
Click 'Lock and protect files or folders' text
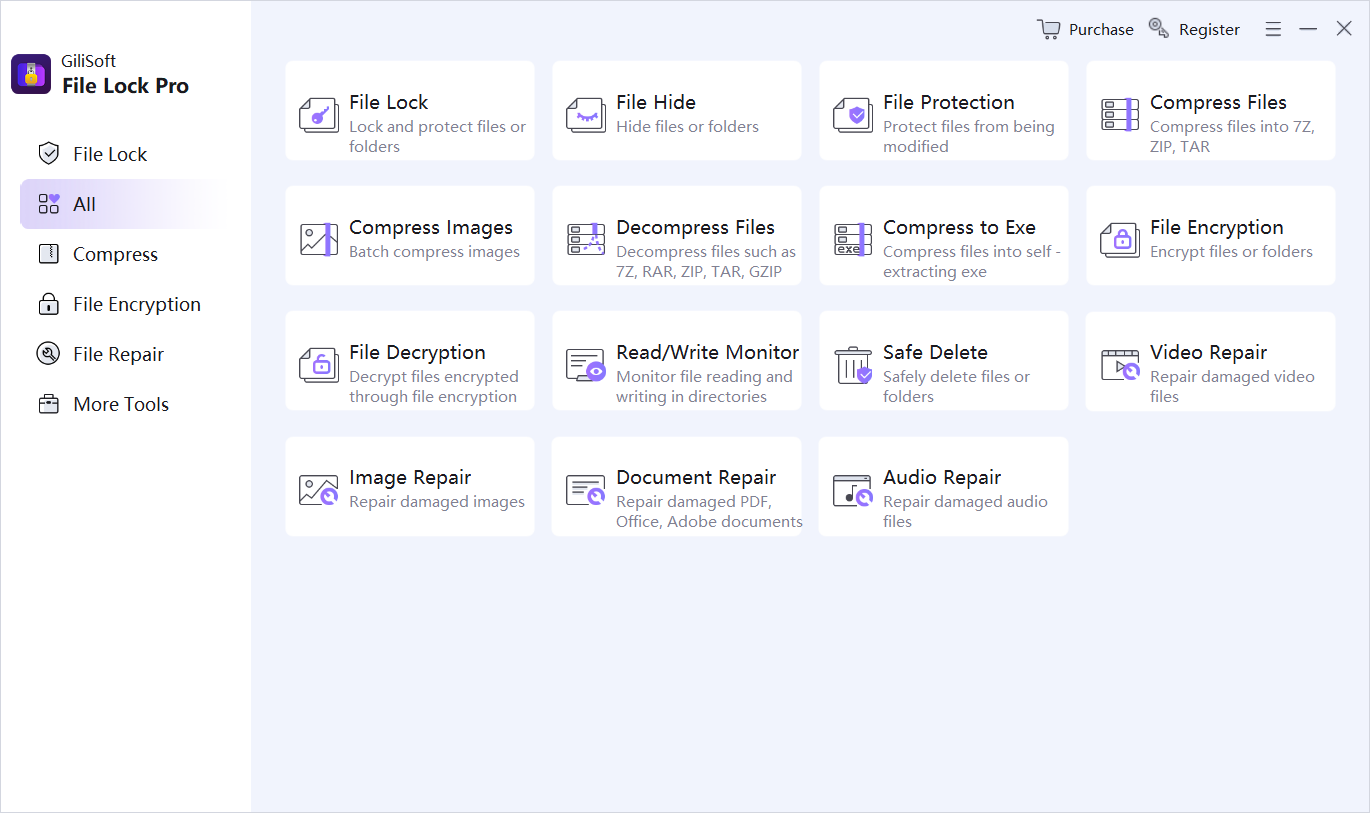pyautogui.click(x=437, y=136)
